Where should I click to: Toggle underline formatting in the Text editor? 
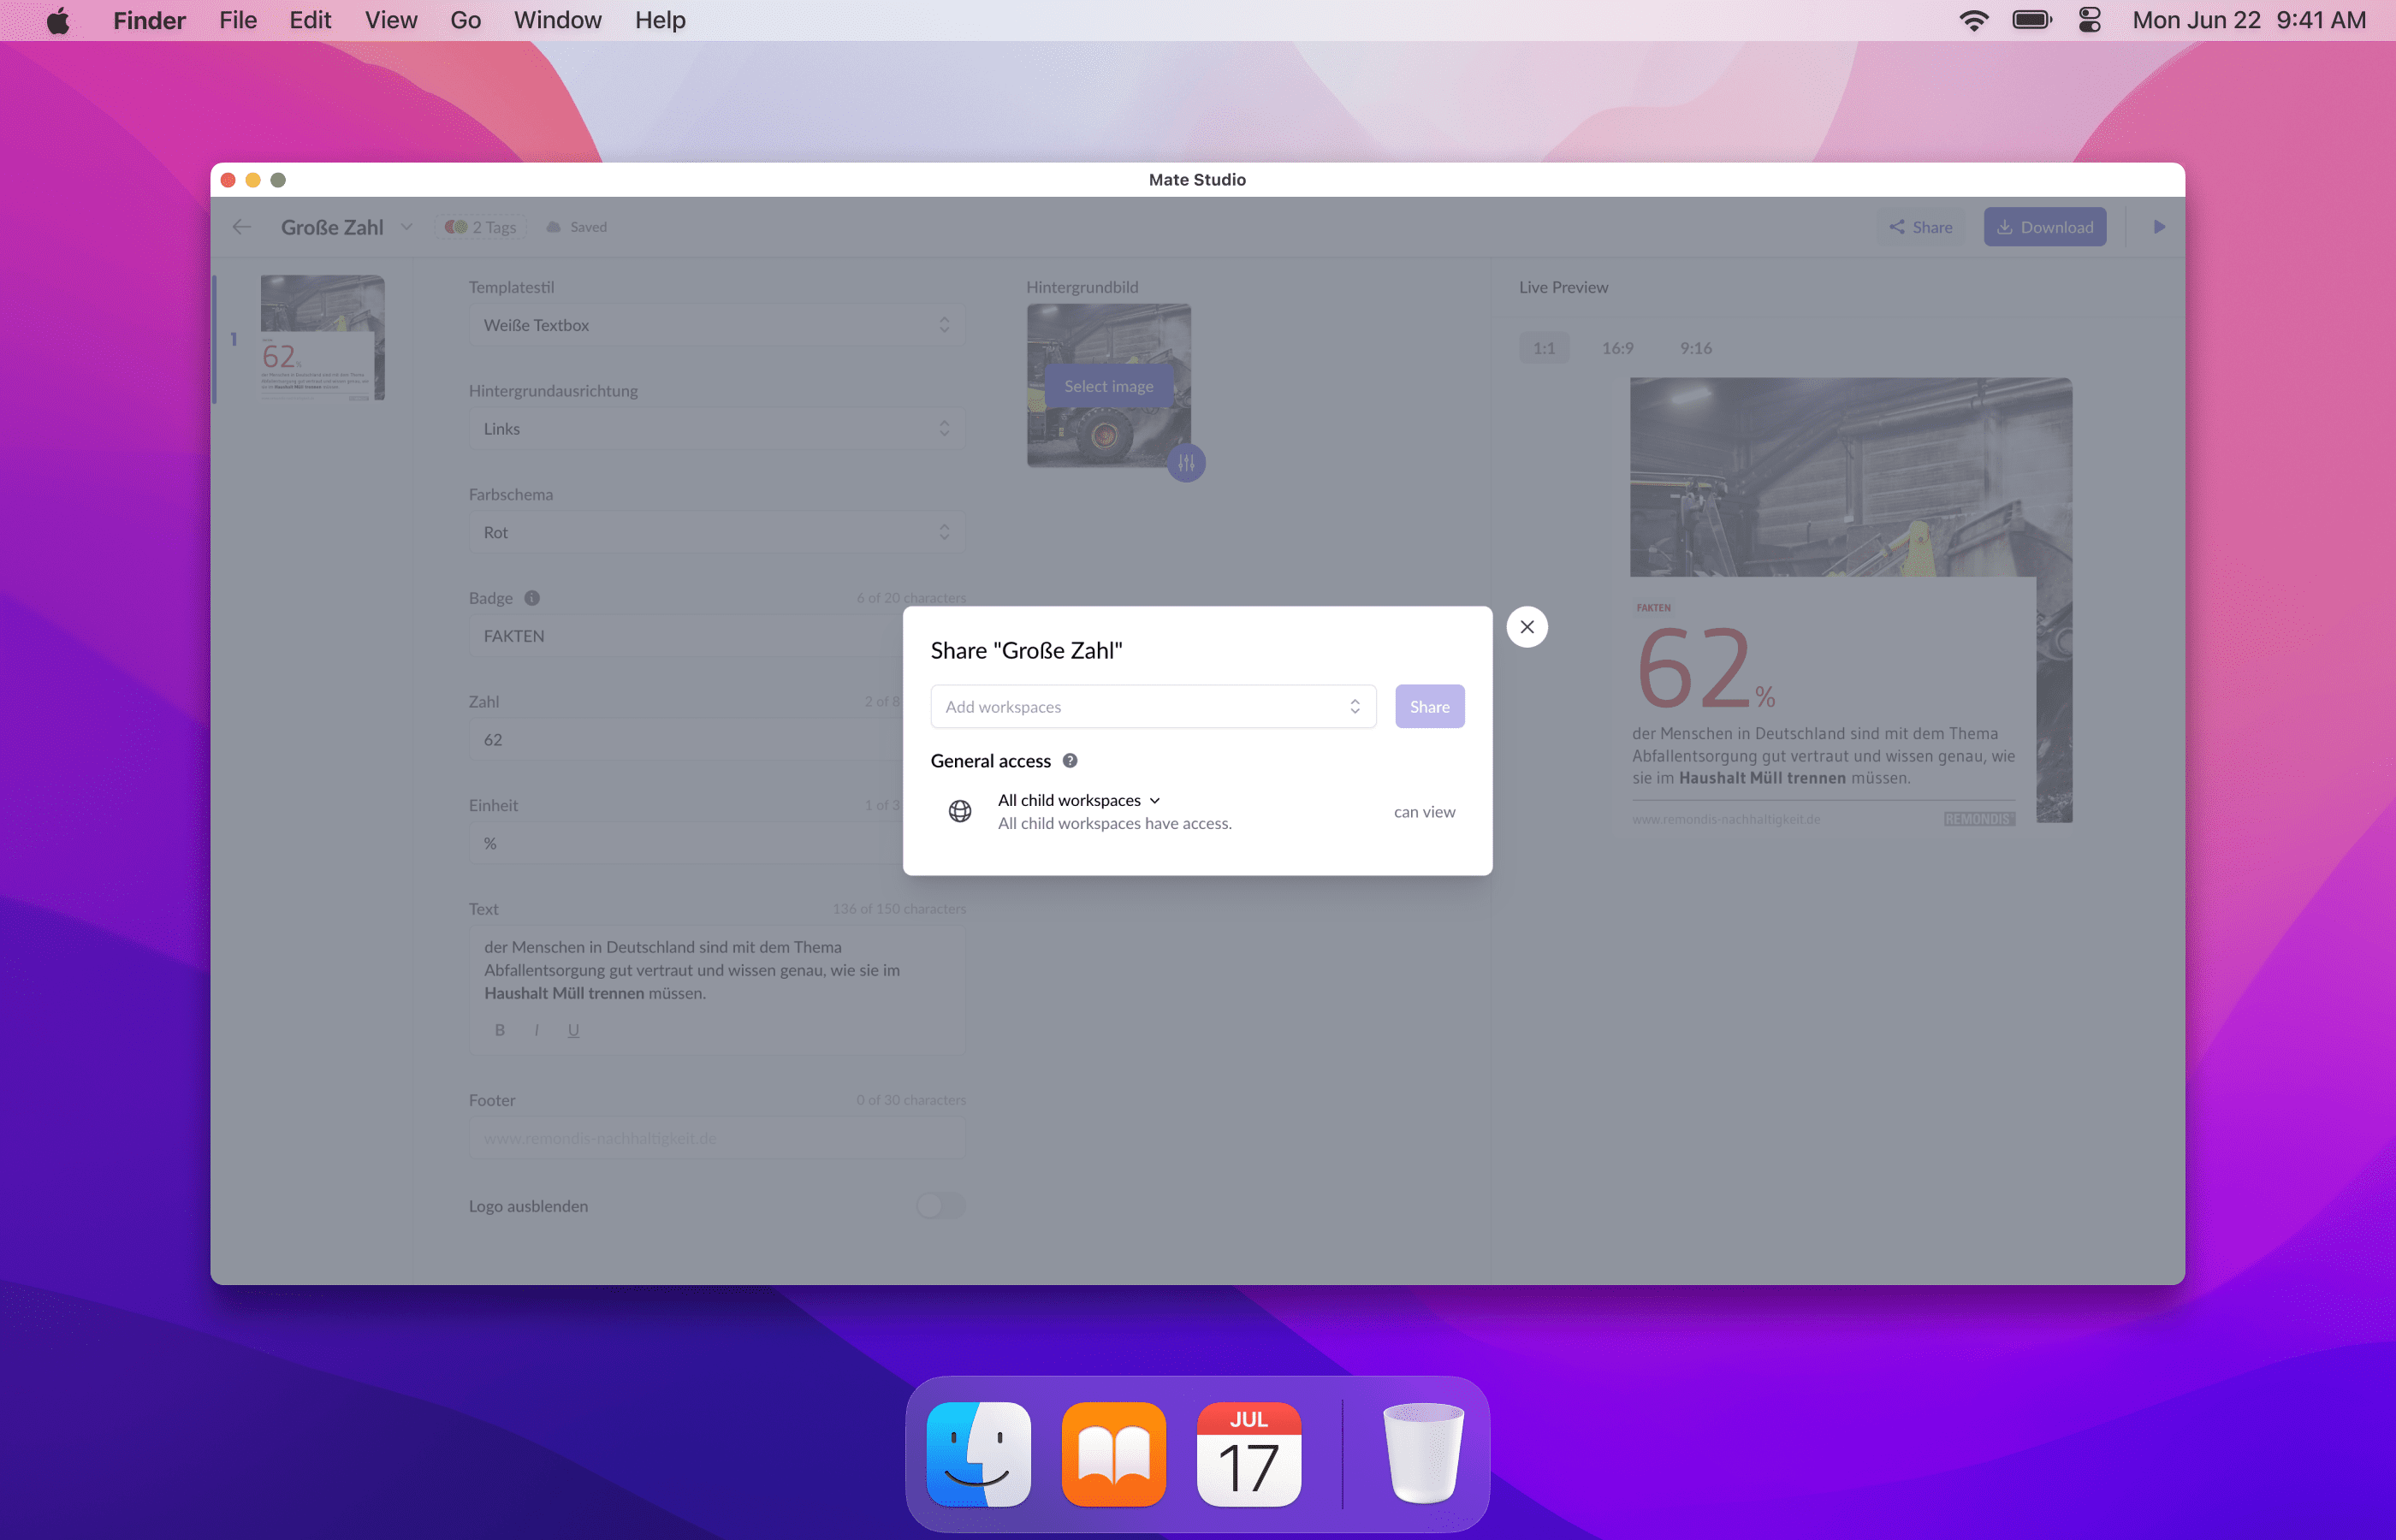tap(573, 1030)
